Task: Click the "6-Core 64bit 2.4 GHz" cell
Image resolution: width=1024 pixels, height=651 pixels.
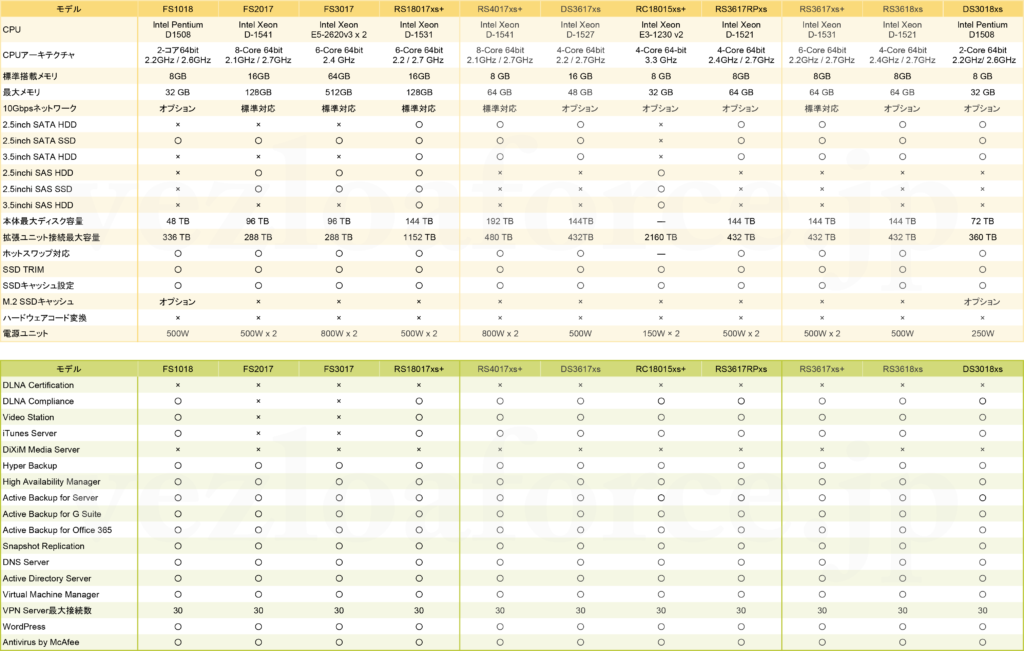Action: tap(338, 55)
